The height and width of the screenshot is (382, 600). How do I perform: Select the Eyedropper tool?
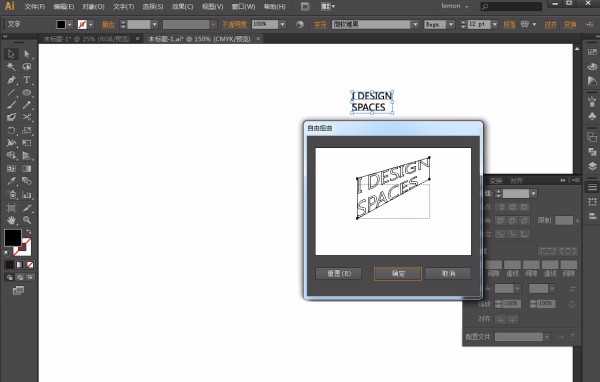point(11,181)
